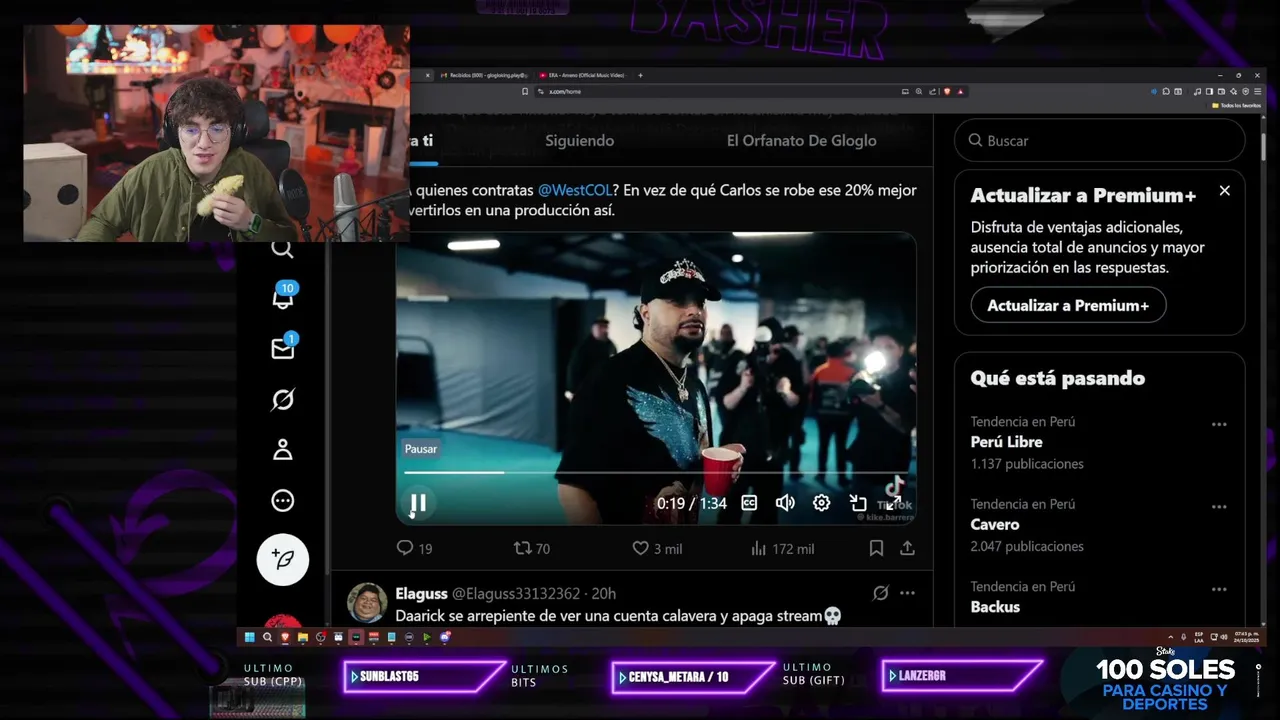Open video settings gear icon
1280x720 pixels.
tap(821, 503)
